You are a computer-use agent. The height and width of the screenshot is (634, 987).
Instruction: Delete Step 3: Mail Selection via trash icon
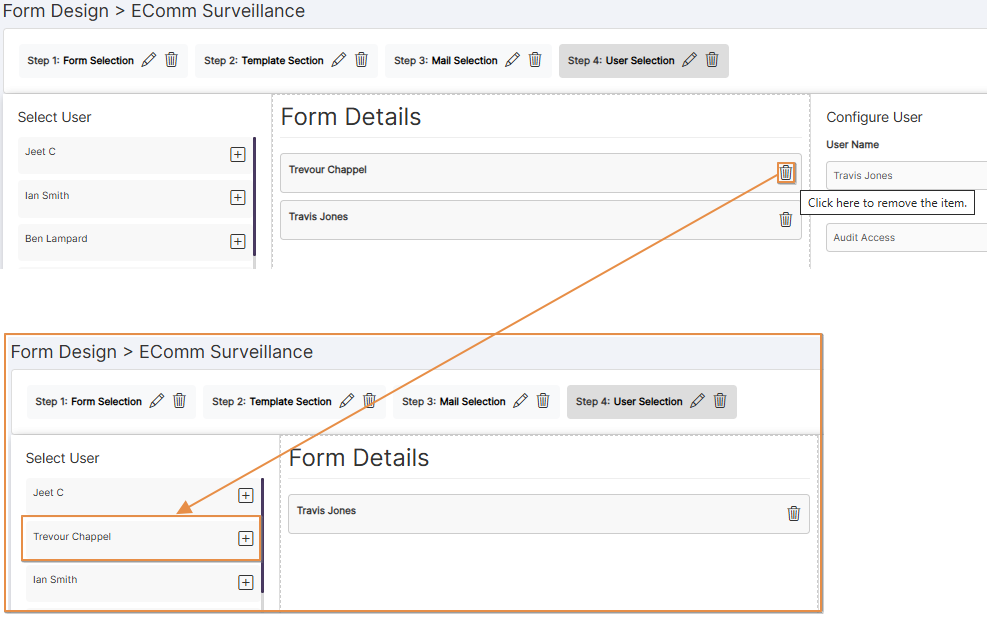tap(535, 59)
